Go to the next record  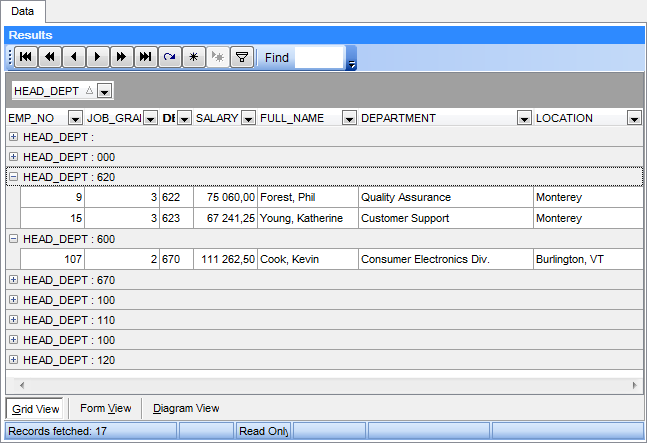[97, 58]
